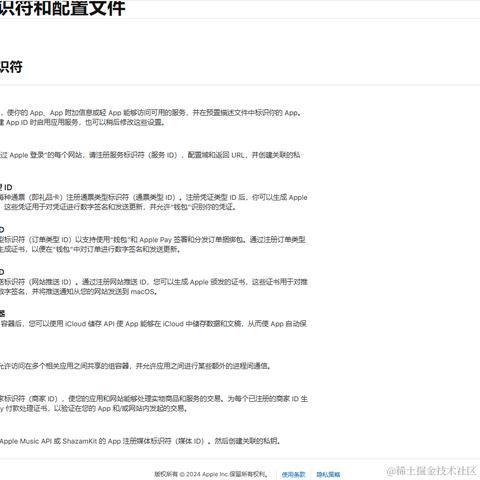Click the App ID description mentioning 预置描述文件
This screenshot has height=480, width=480.
coord(151,117)
